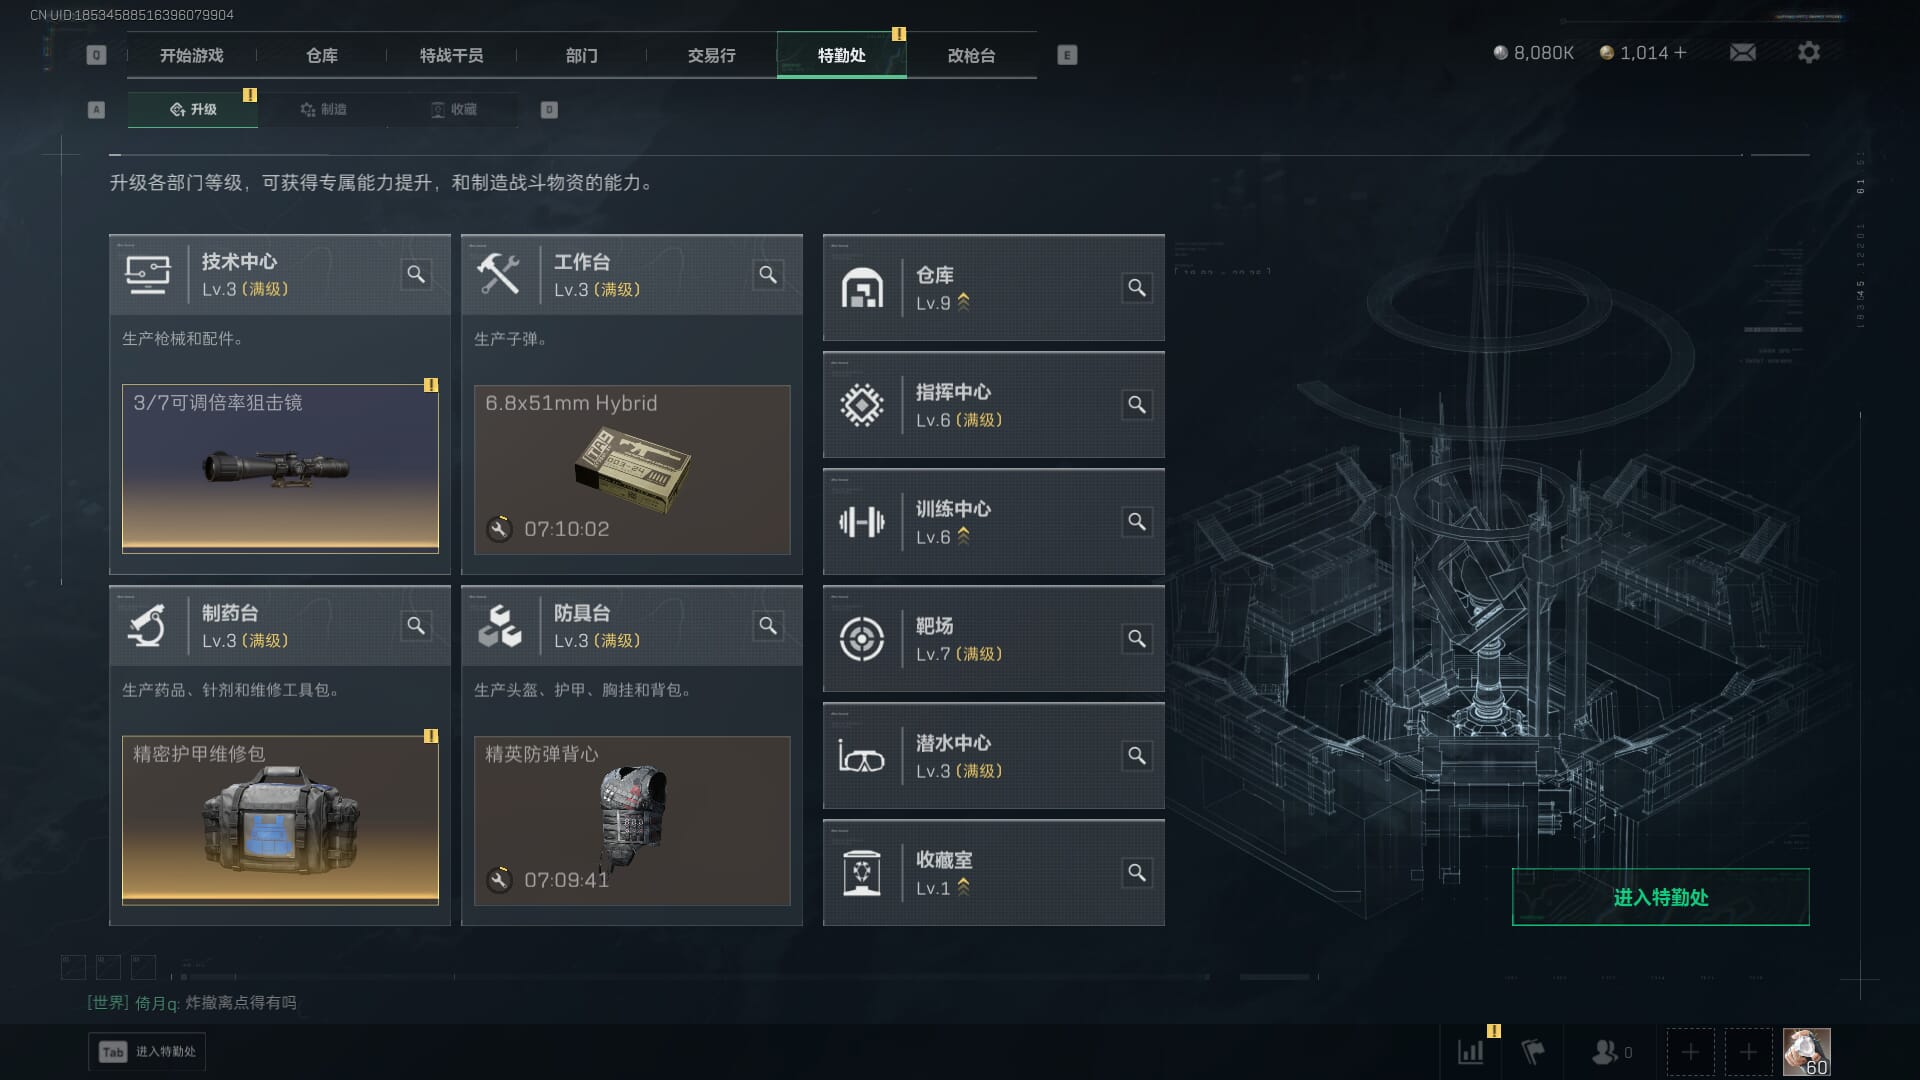Open the settings gear icon
Viewport: 1920px width, 1080px height.
[x=1809, y=52]
